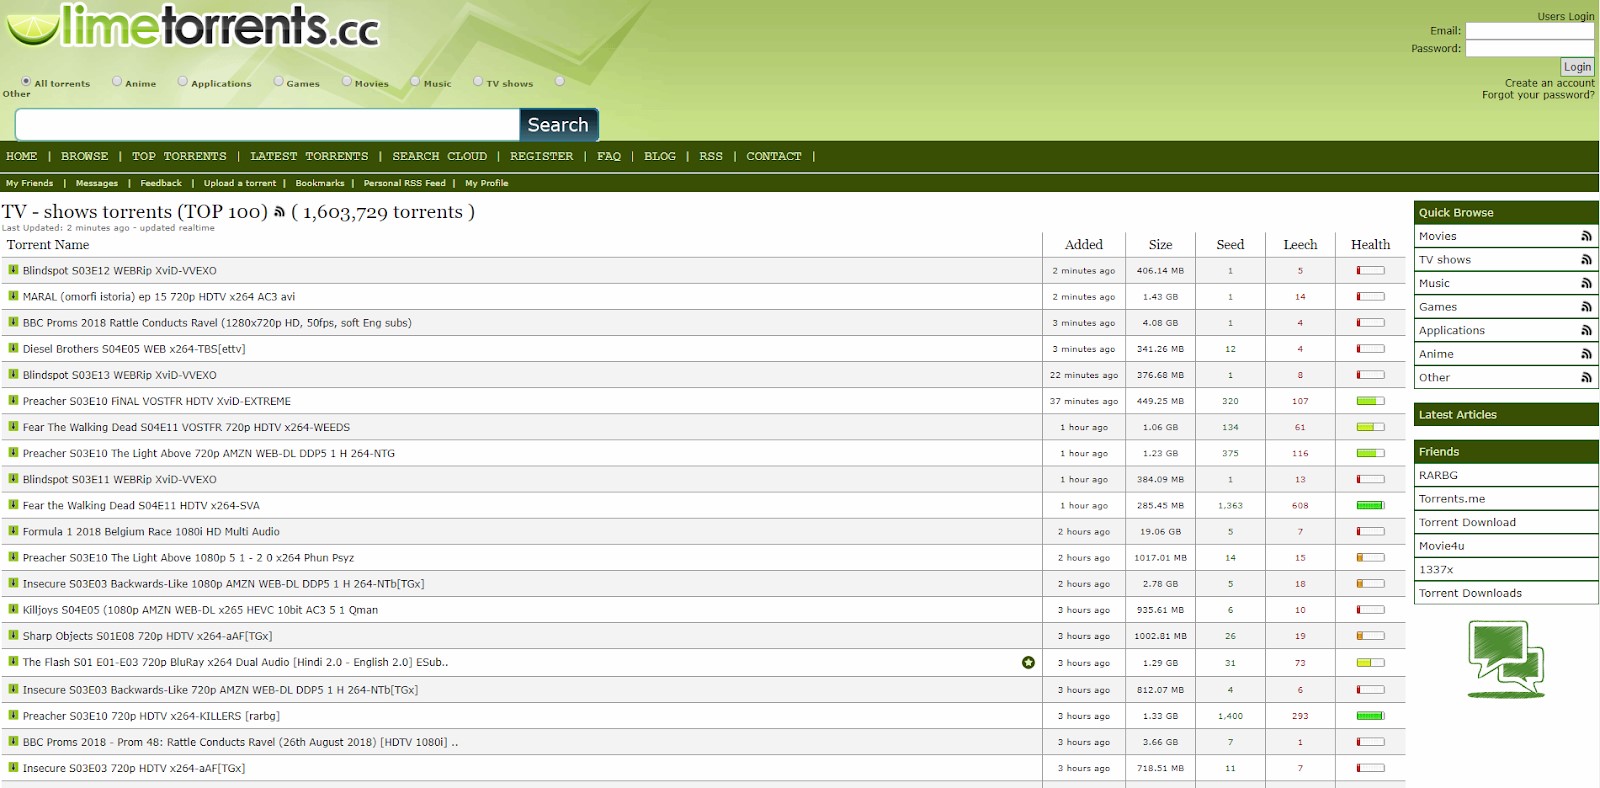Sort by Seed column header
This screenshot has height=788, width=1600.
[x=1230, y=244]
